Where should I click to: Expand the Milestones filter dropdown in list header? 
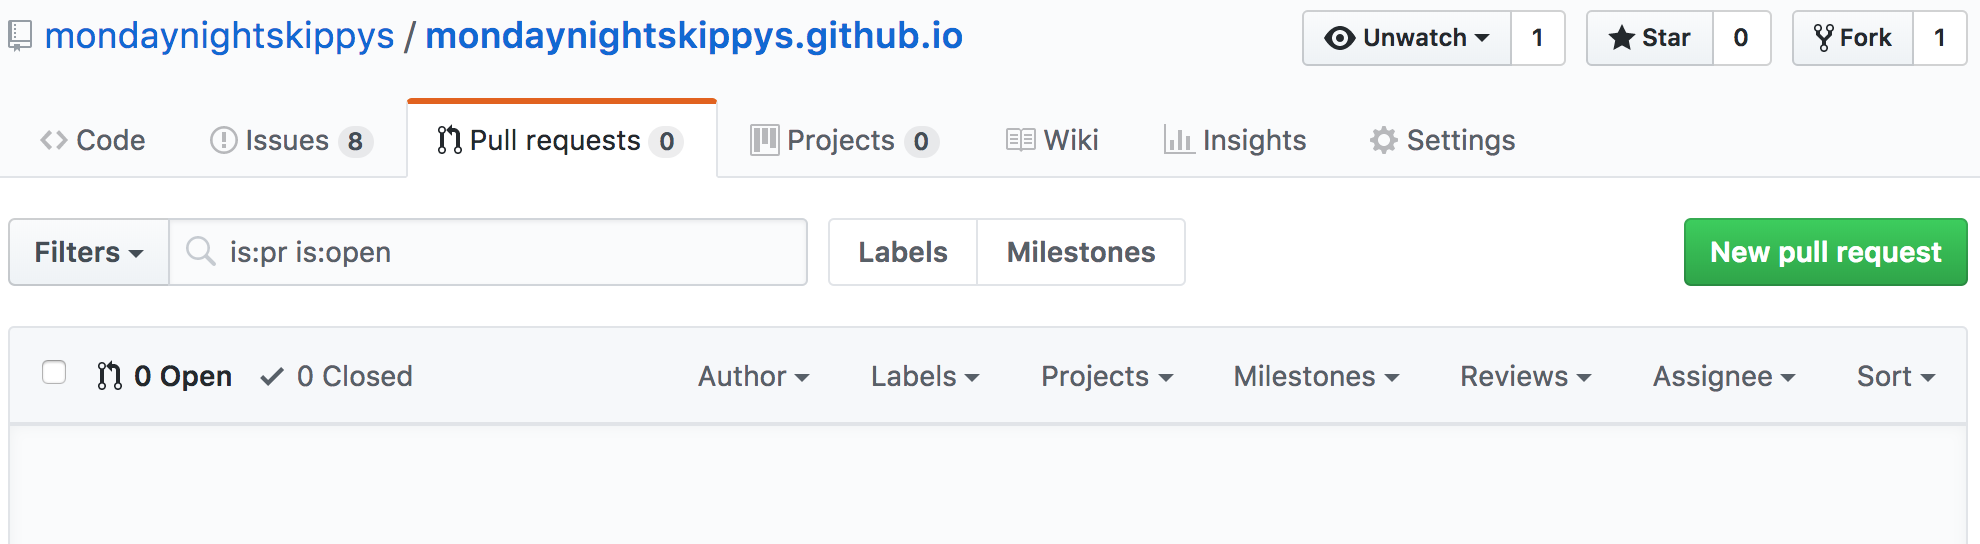1316,376
